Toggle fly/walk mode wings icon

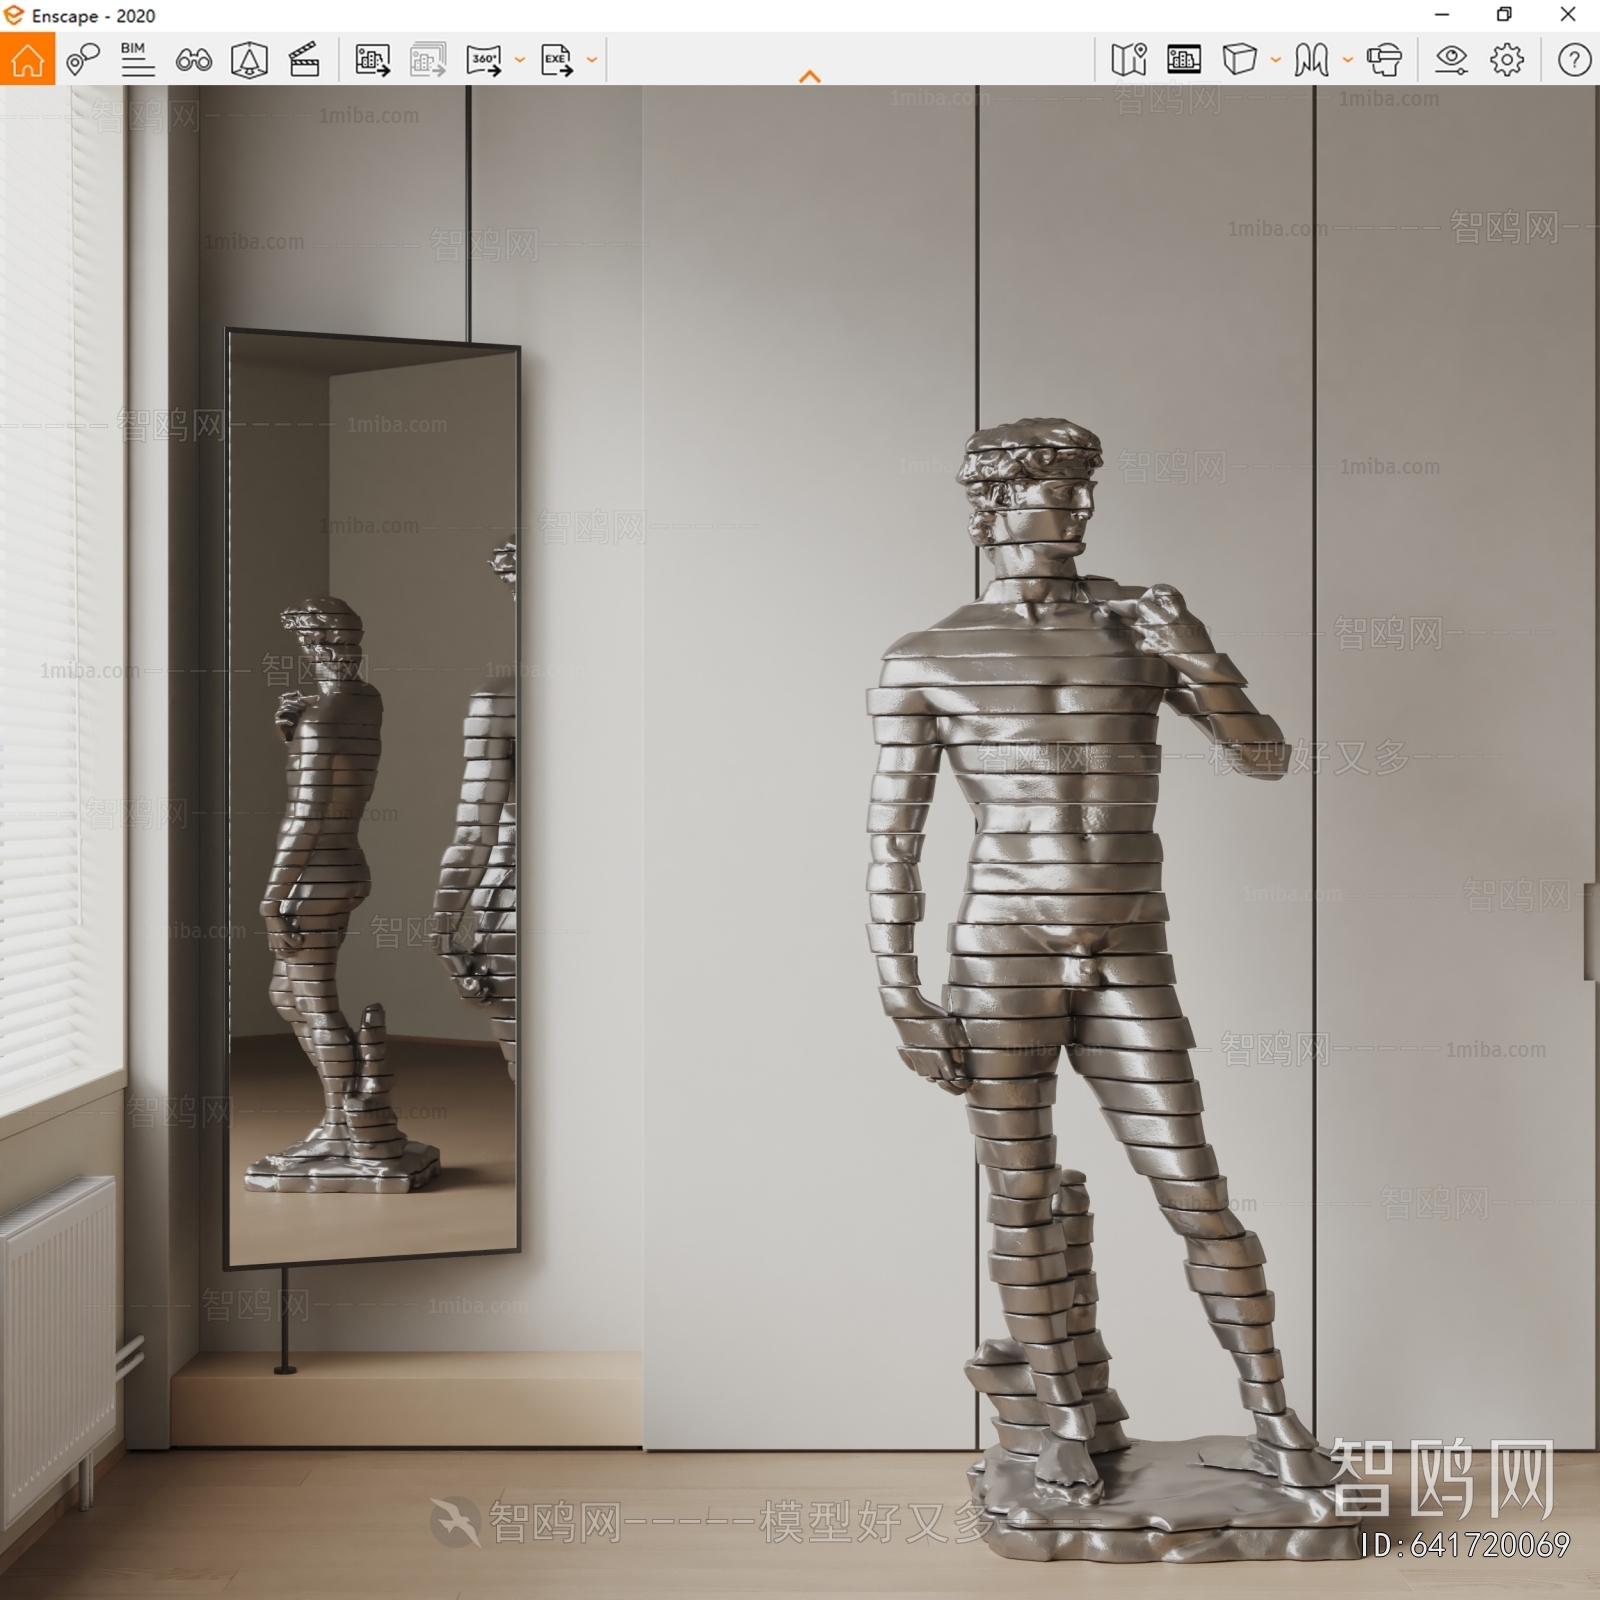[x=1311, y=60]
